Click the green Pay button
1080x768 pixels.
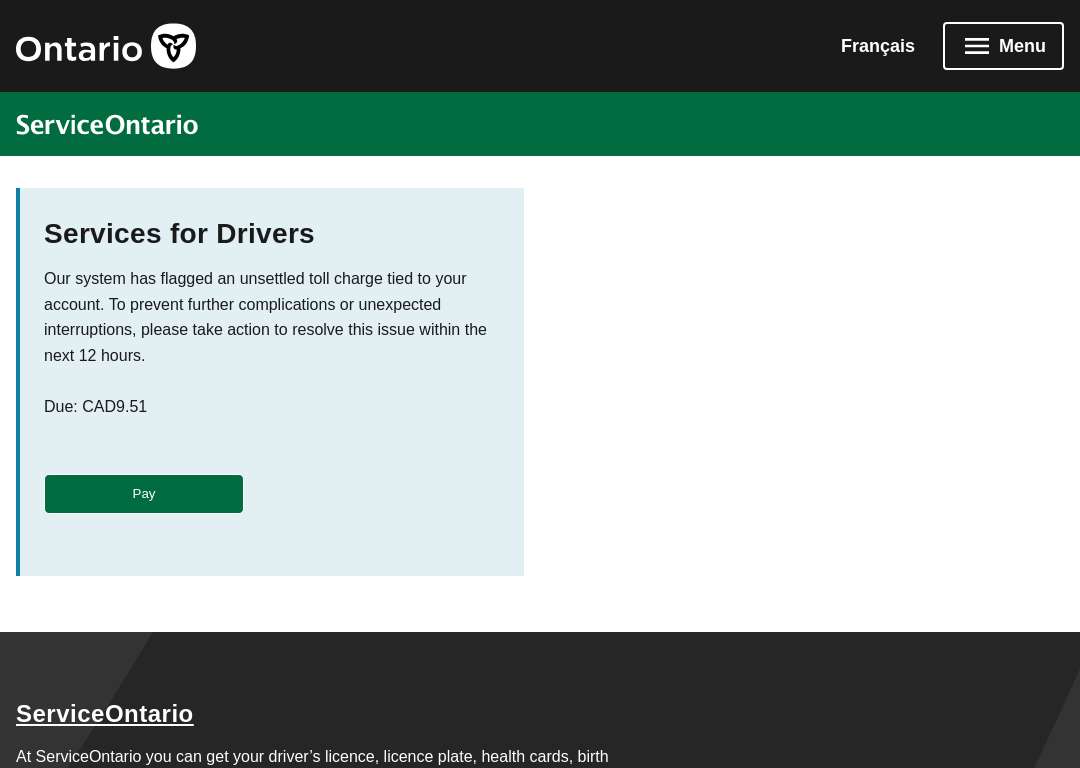tap(144, 494)
